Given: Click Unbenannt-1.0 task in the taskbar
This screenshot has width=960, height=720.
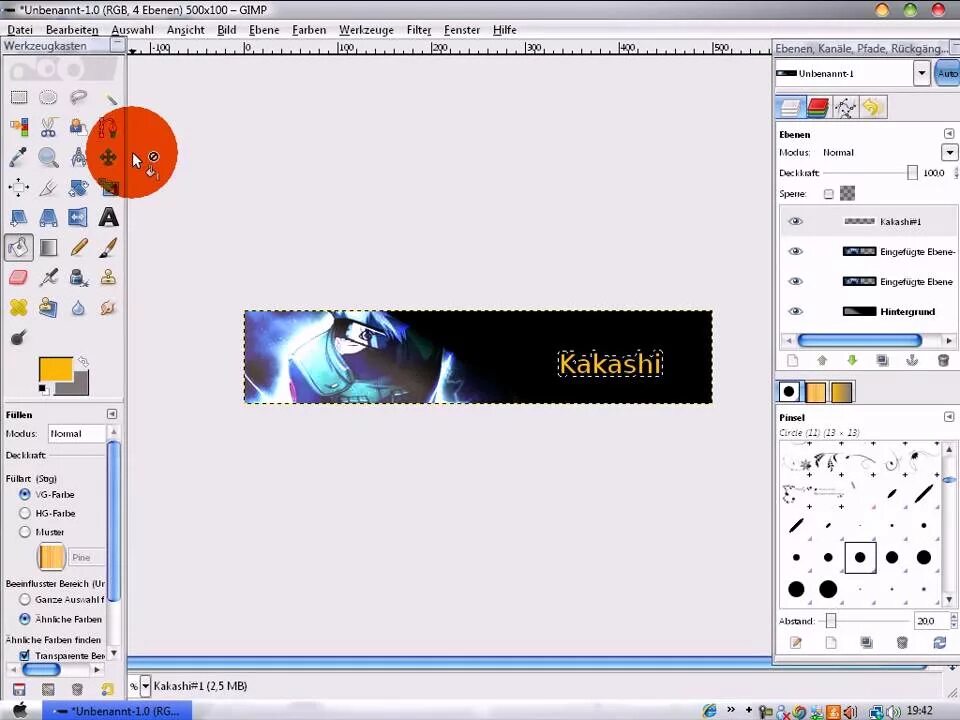Looking at the screenshot, I should coord(117,711).
